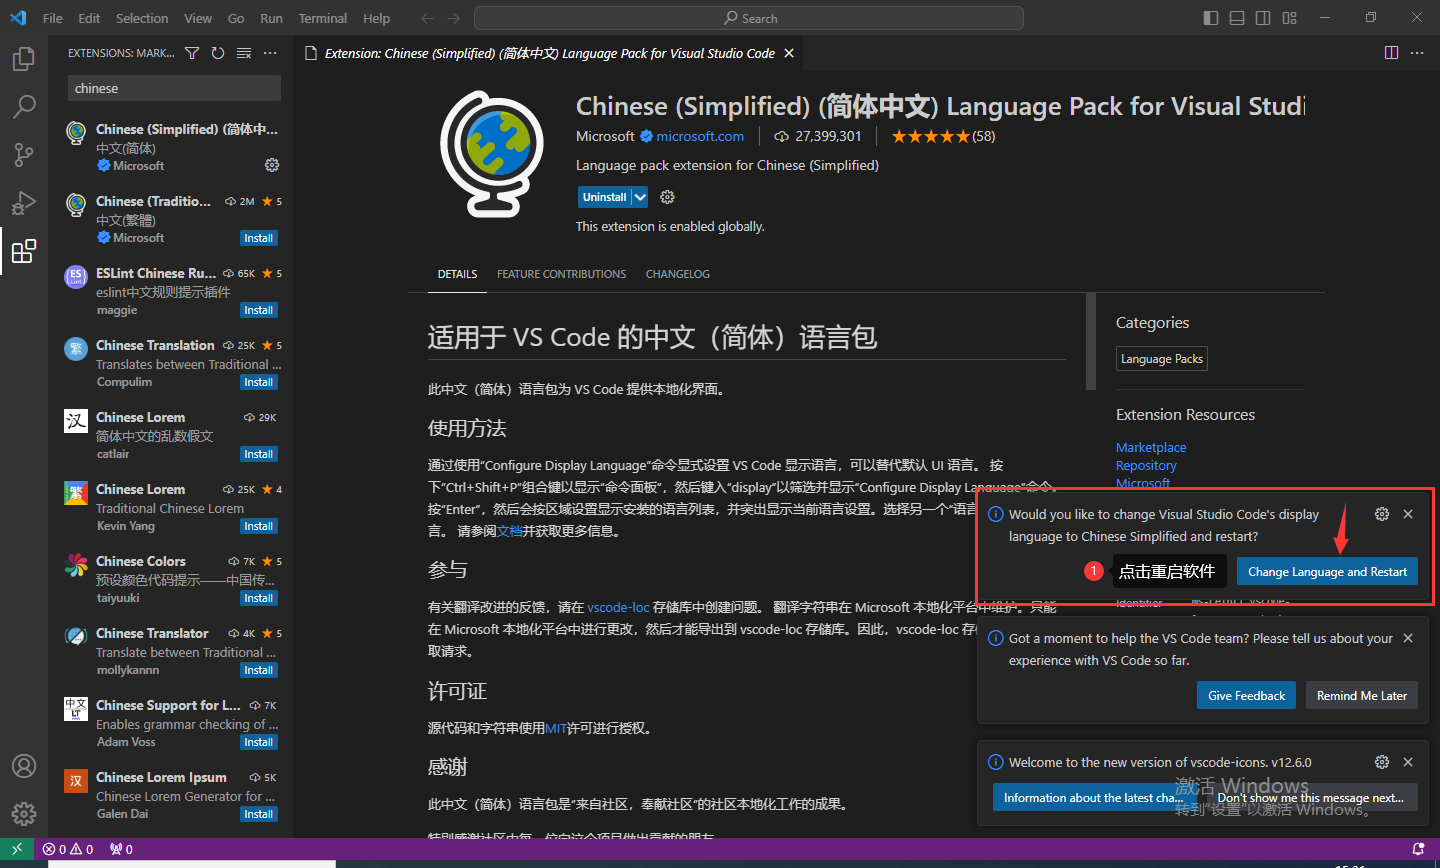Split the editor to the right
1440x868 pixels.
(x=1391, y=53)
